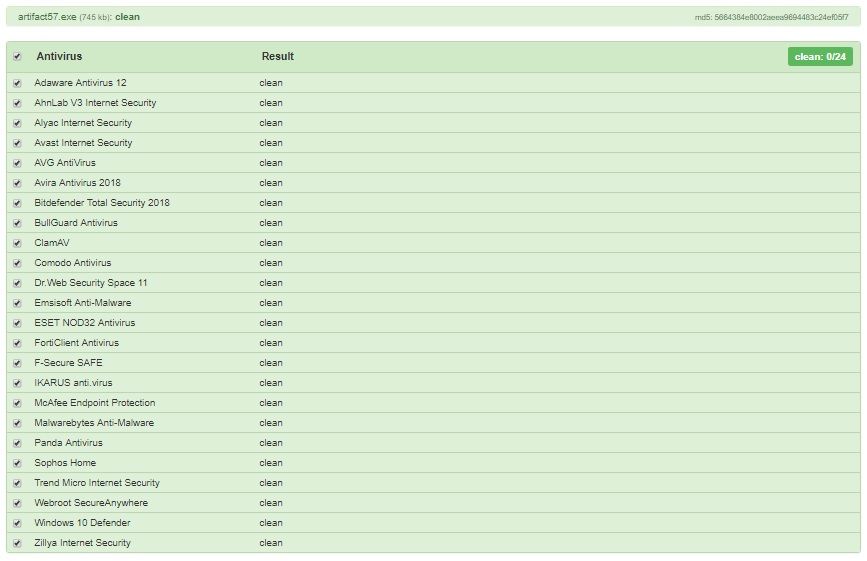The width and height of the screenshot is (867, 561).
Task: Select the Webroot SecureAnywhere label
Action: (91, 503)
